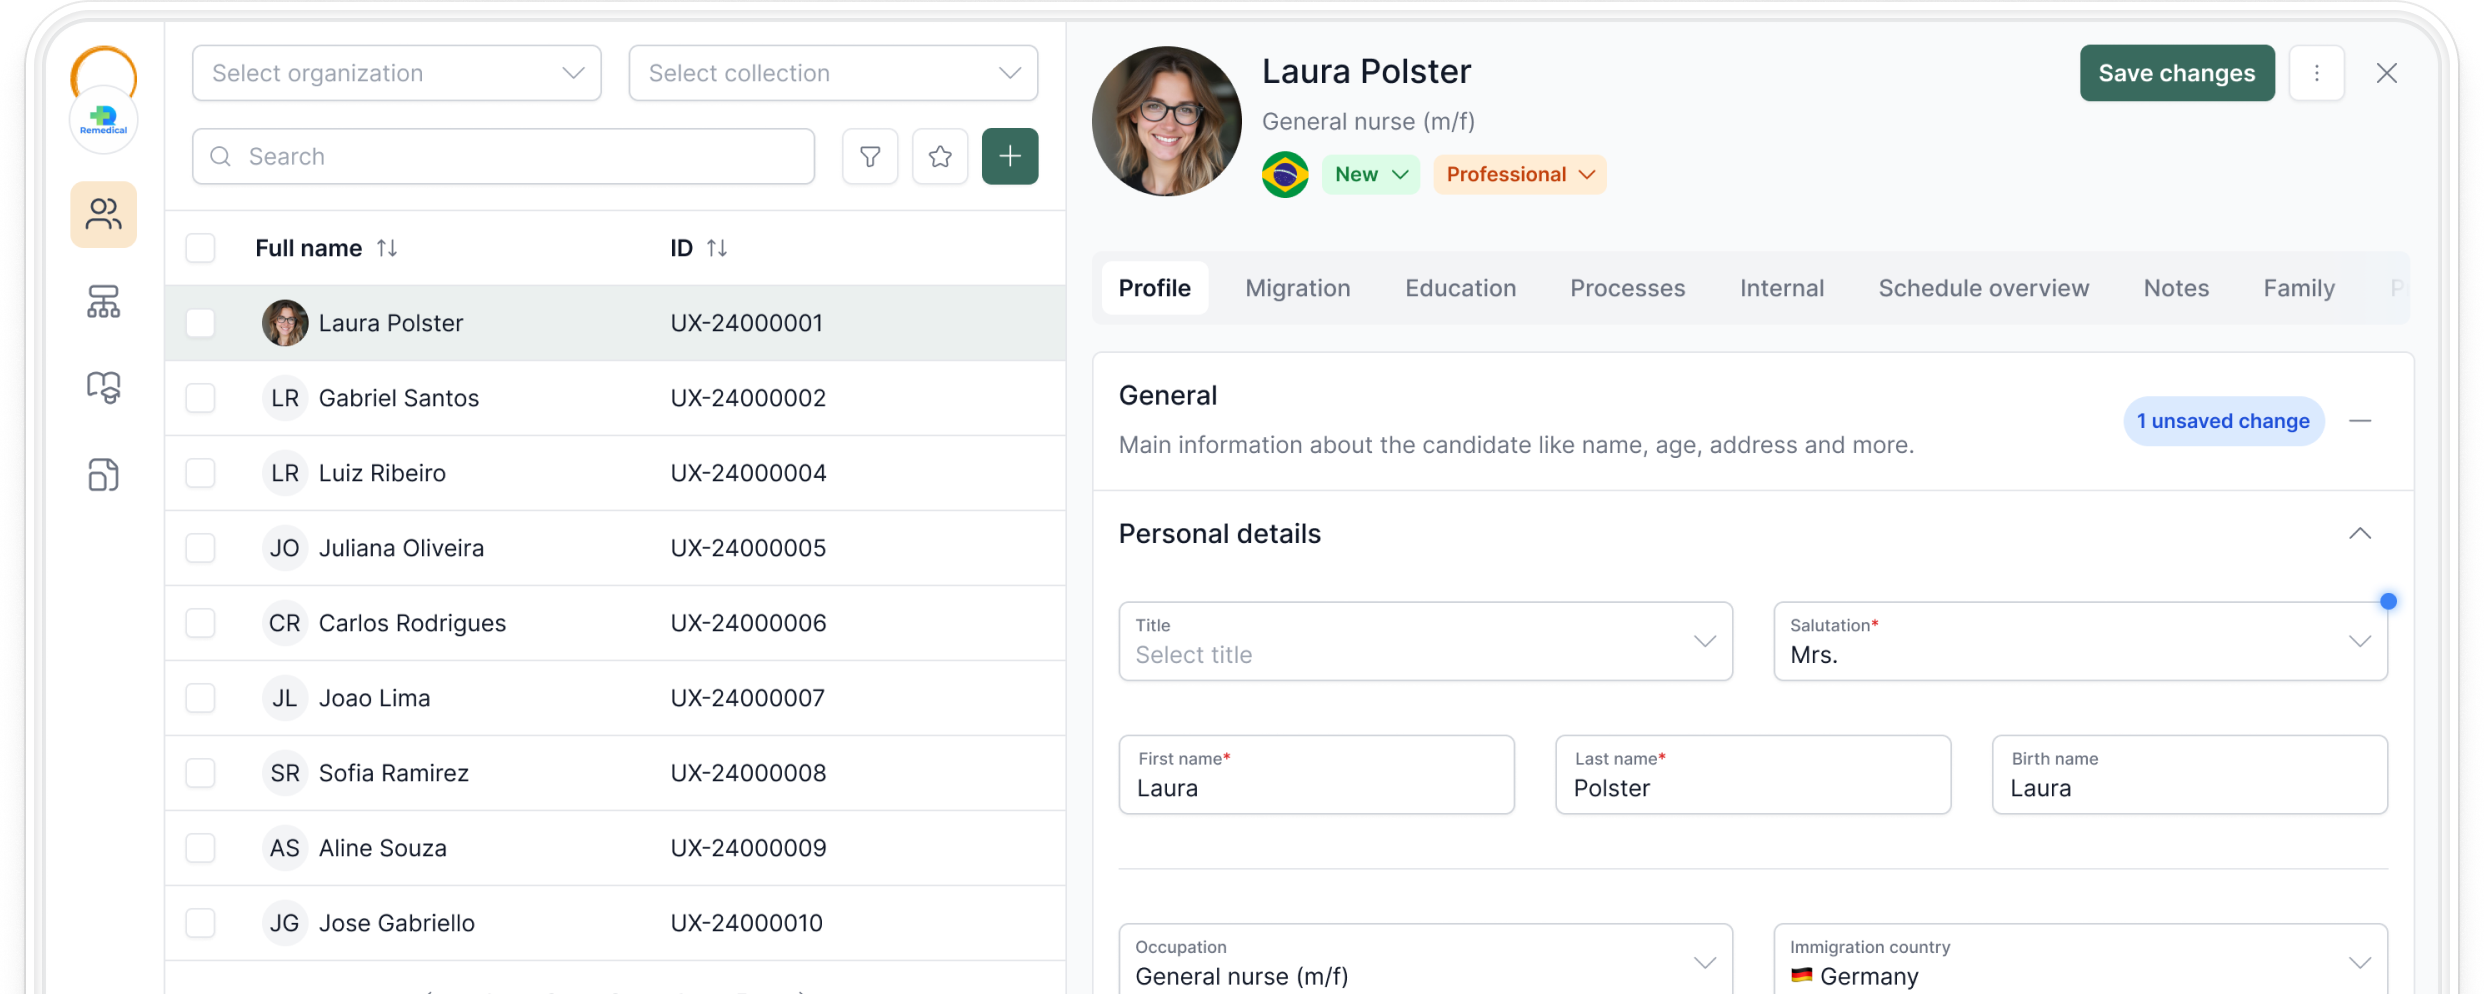Open the New status dropdown
Screen dimensions: 2484x994
(1371, 175)
